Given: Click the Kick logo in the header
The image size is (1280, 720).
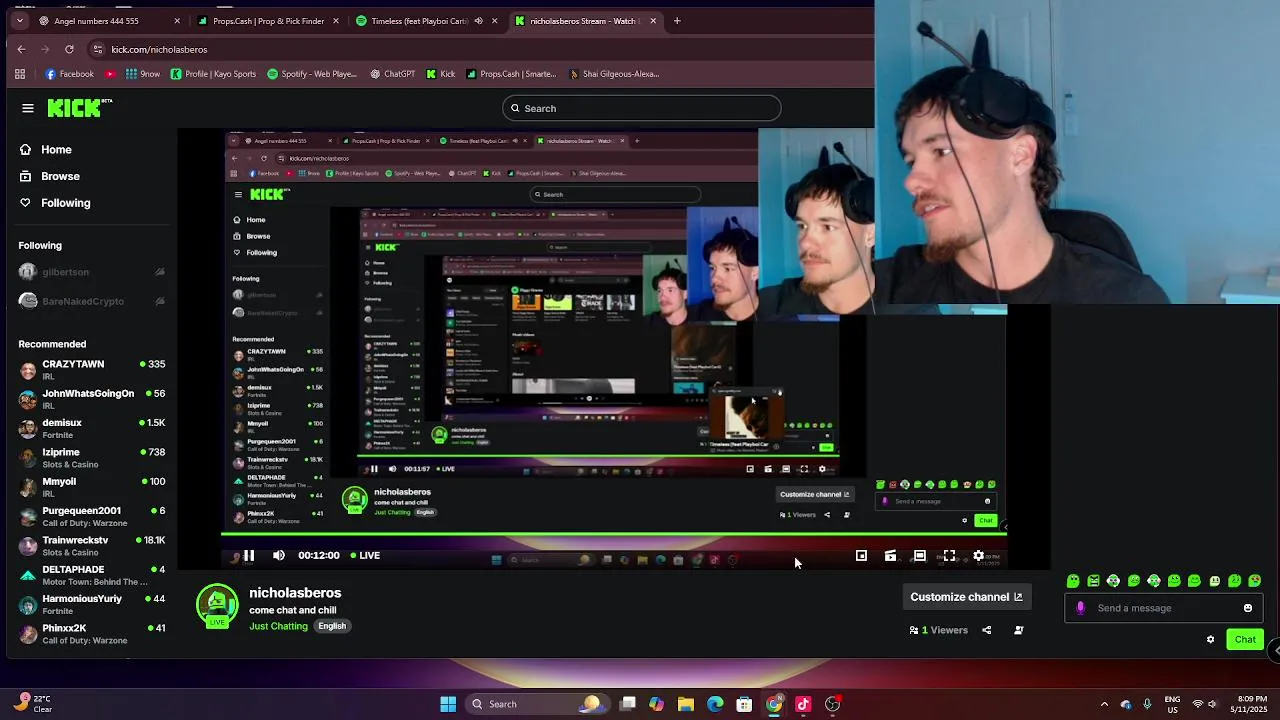Looking at the screenshot, I should point(79,108).
